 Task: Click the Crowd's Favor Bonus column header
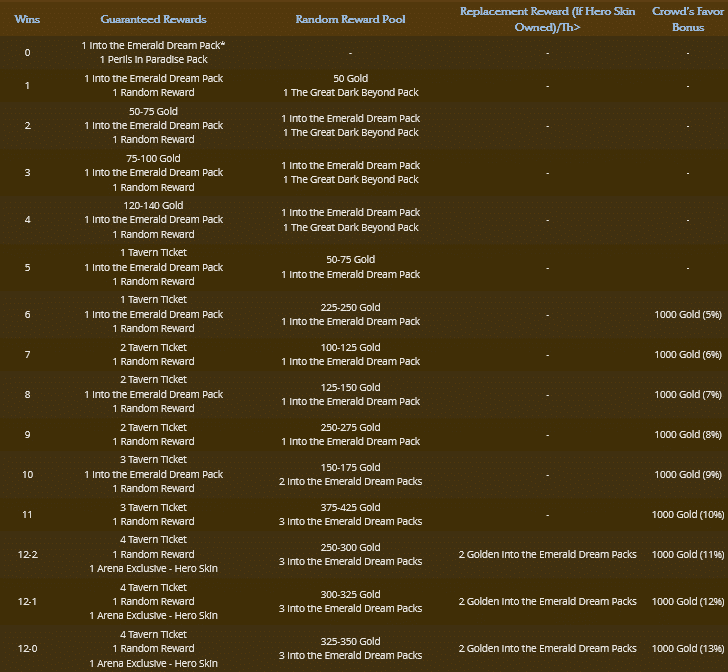(x=688, y=19)
